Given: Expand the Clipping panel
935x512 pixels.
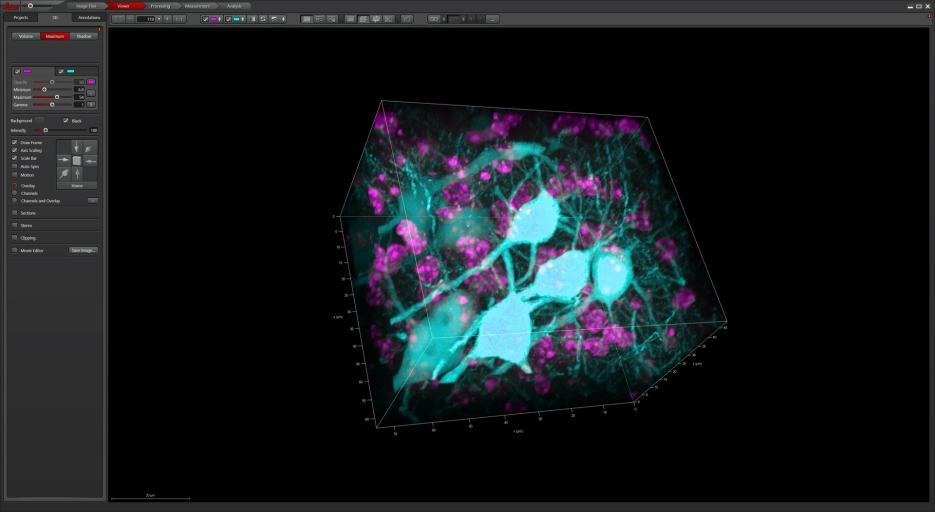Looking at the screenshot, I should coord(14,238).
